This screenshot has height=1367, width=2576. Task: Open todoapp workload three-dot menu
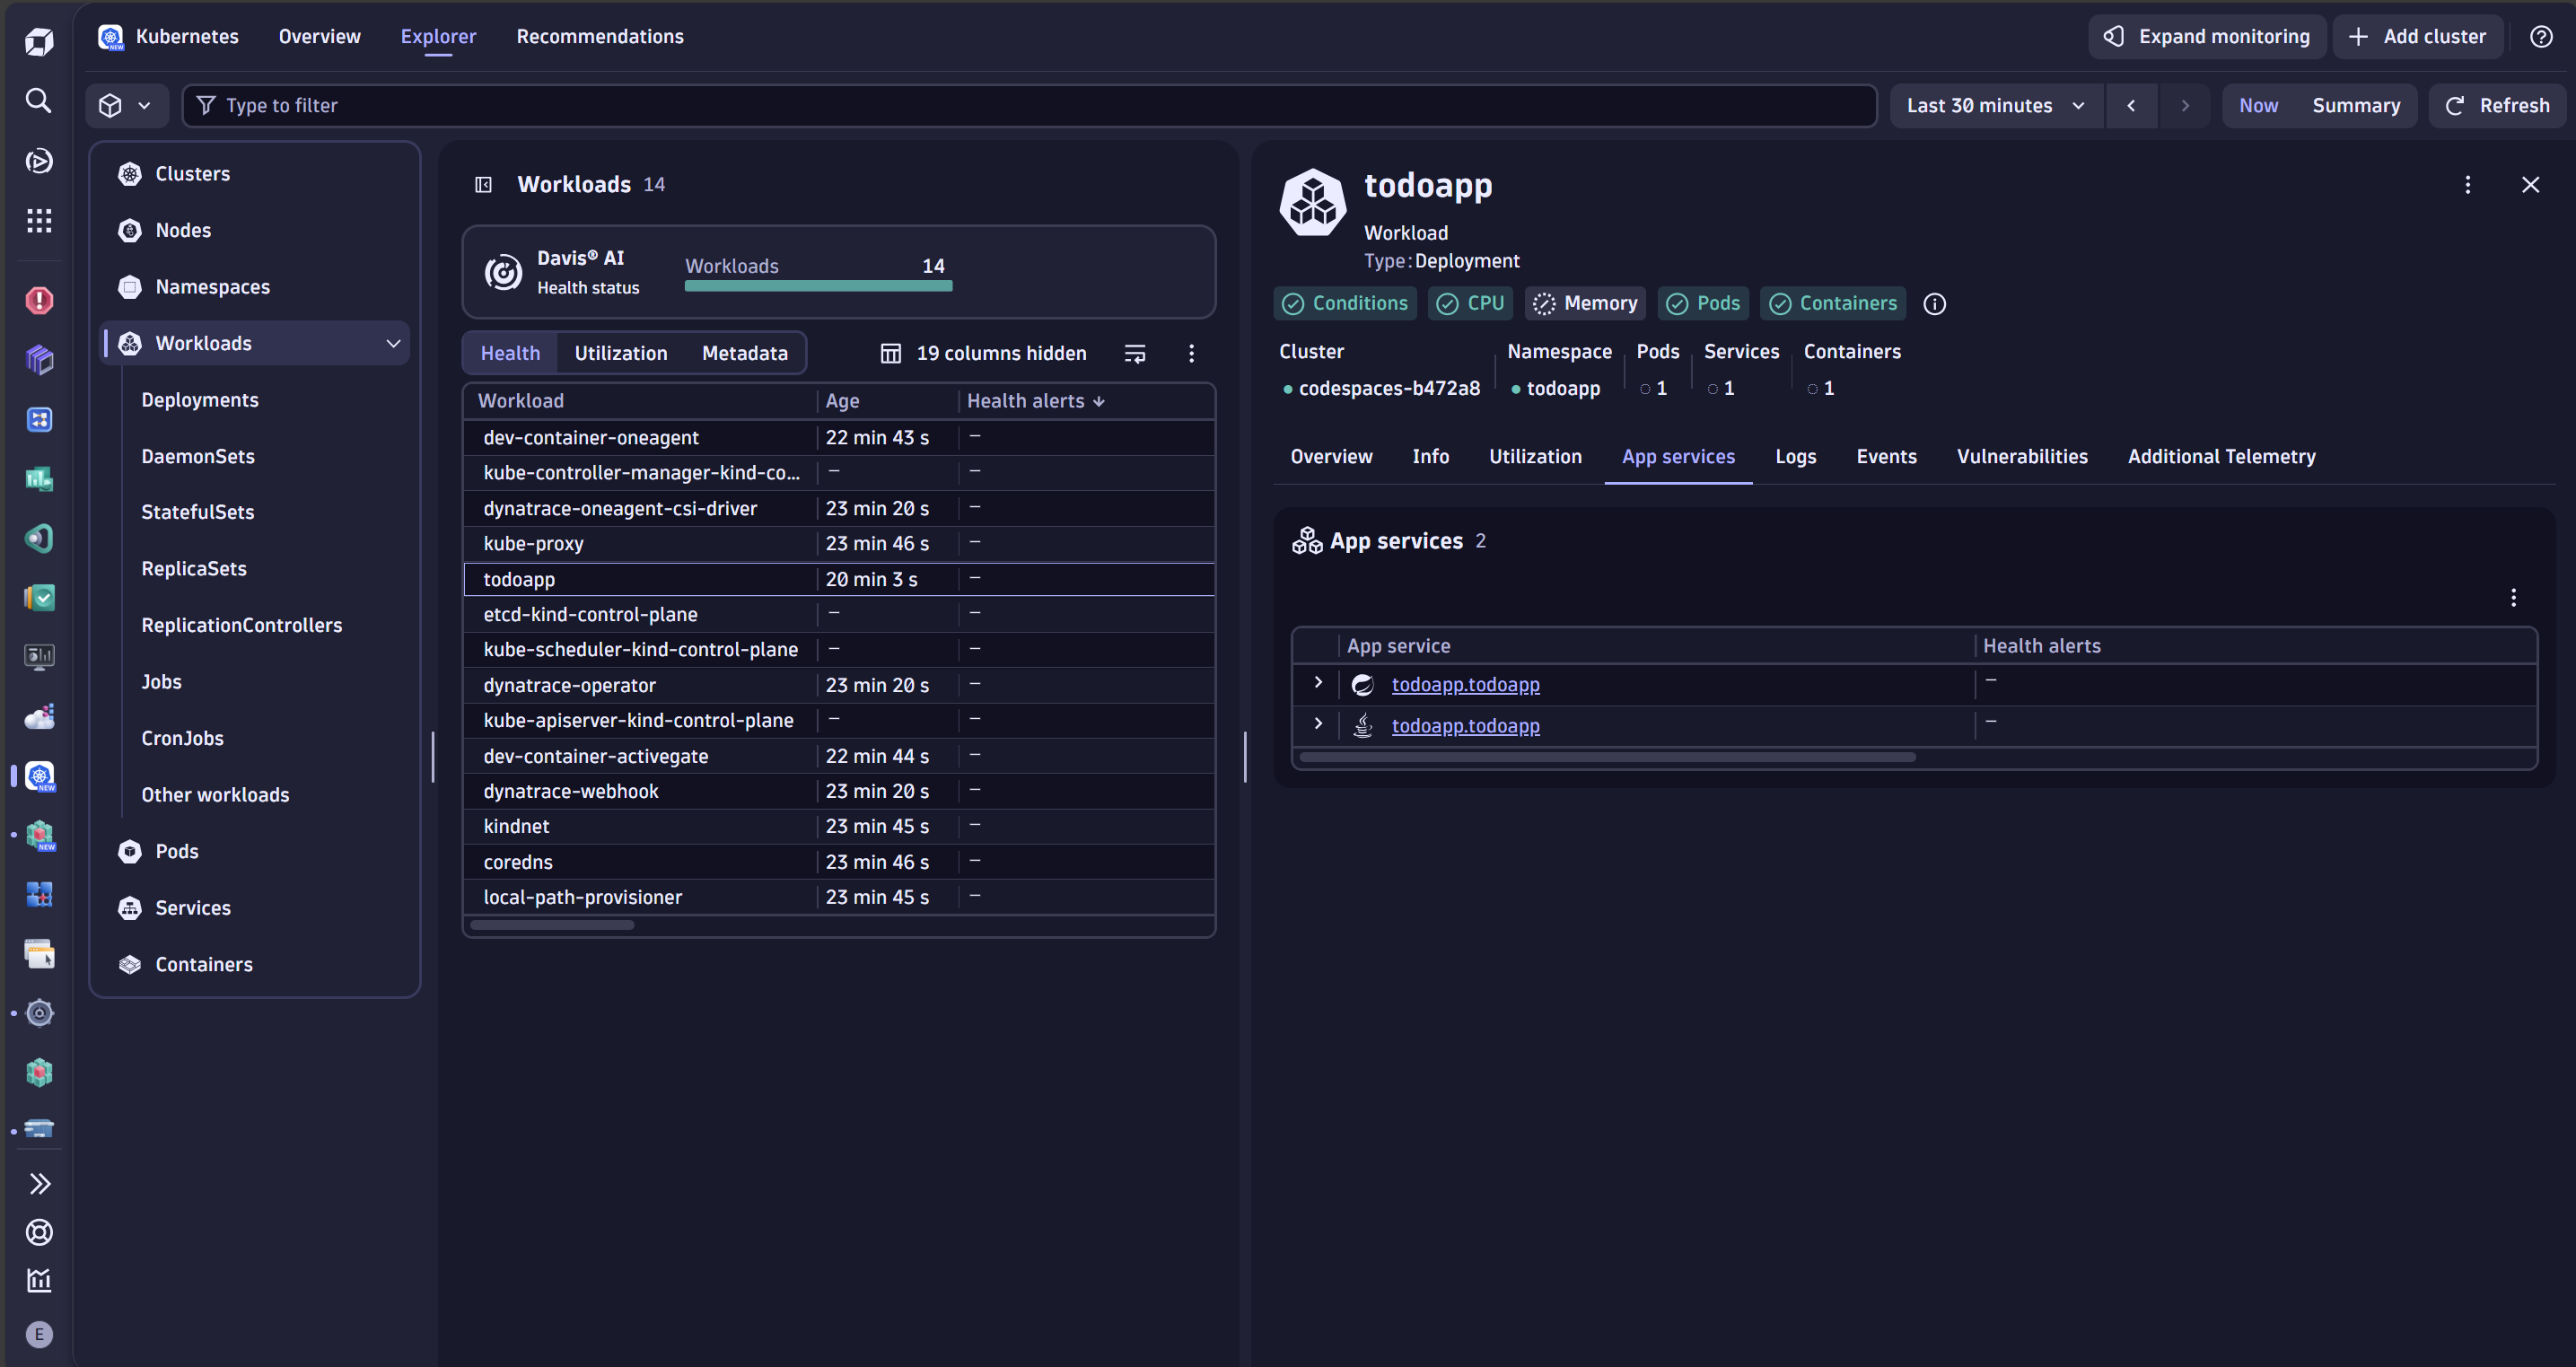tap(2467, 185)
